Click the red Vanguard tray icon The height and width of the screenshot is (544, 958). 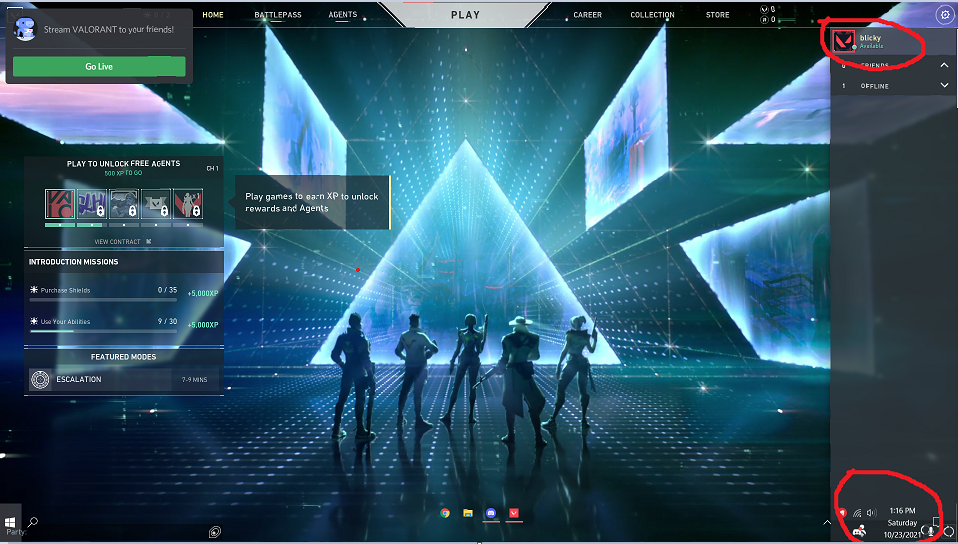point(842,512)
